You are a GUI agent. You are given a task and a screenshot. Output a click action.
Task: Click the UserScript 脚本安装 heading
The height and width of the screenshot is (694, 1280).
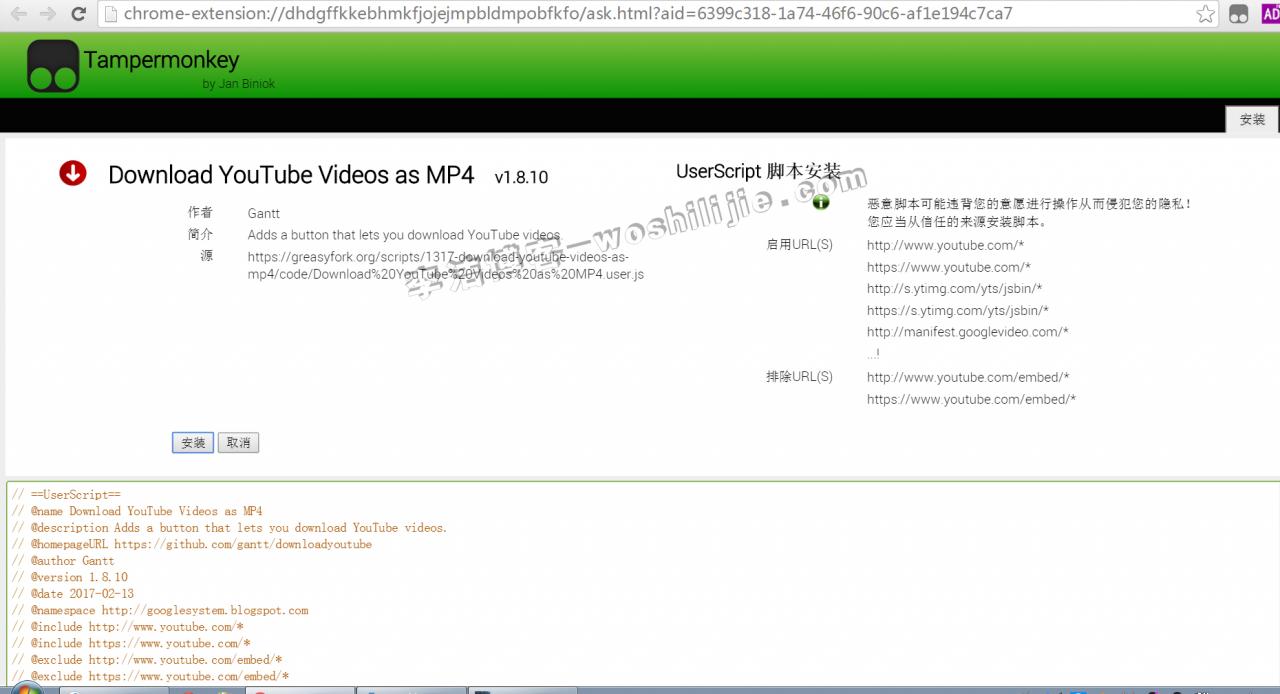click(x=758, y=171)
